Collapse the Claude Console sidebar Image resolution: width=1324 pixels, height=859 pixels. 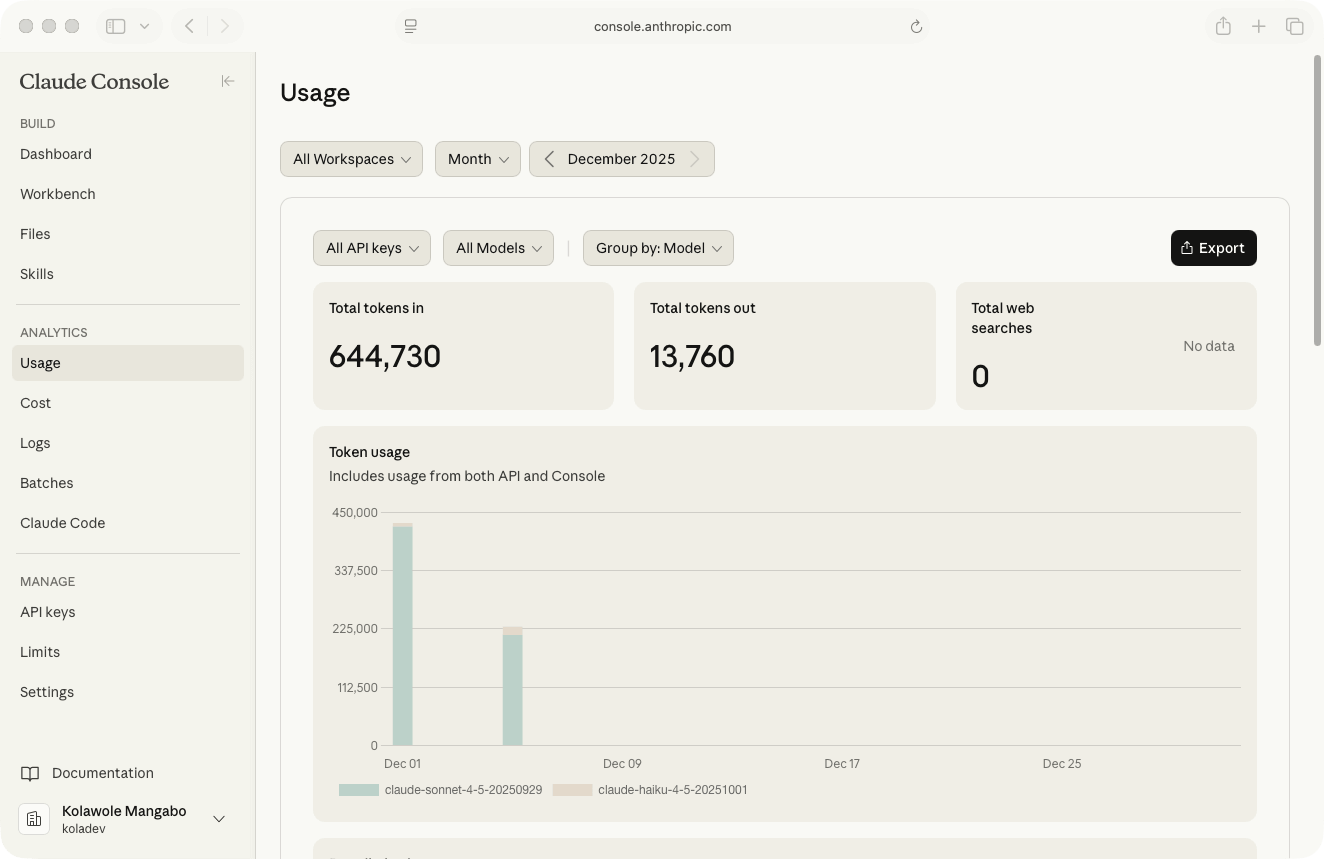(228, 81)
